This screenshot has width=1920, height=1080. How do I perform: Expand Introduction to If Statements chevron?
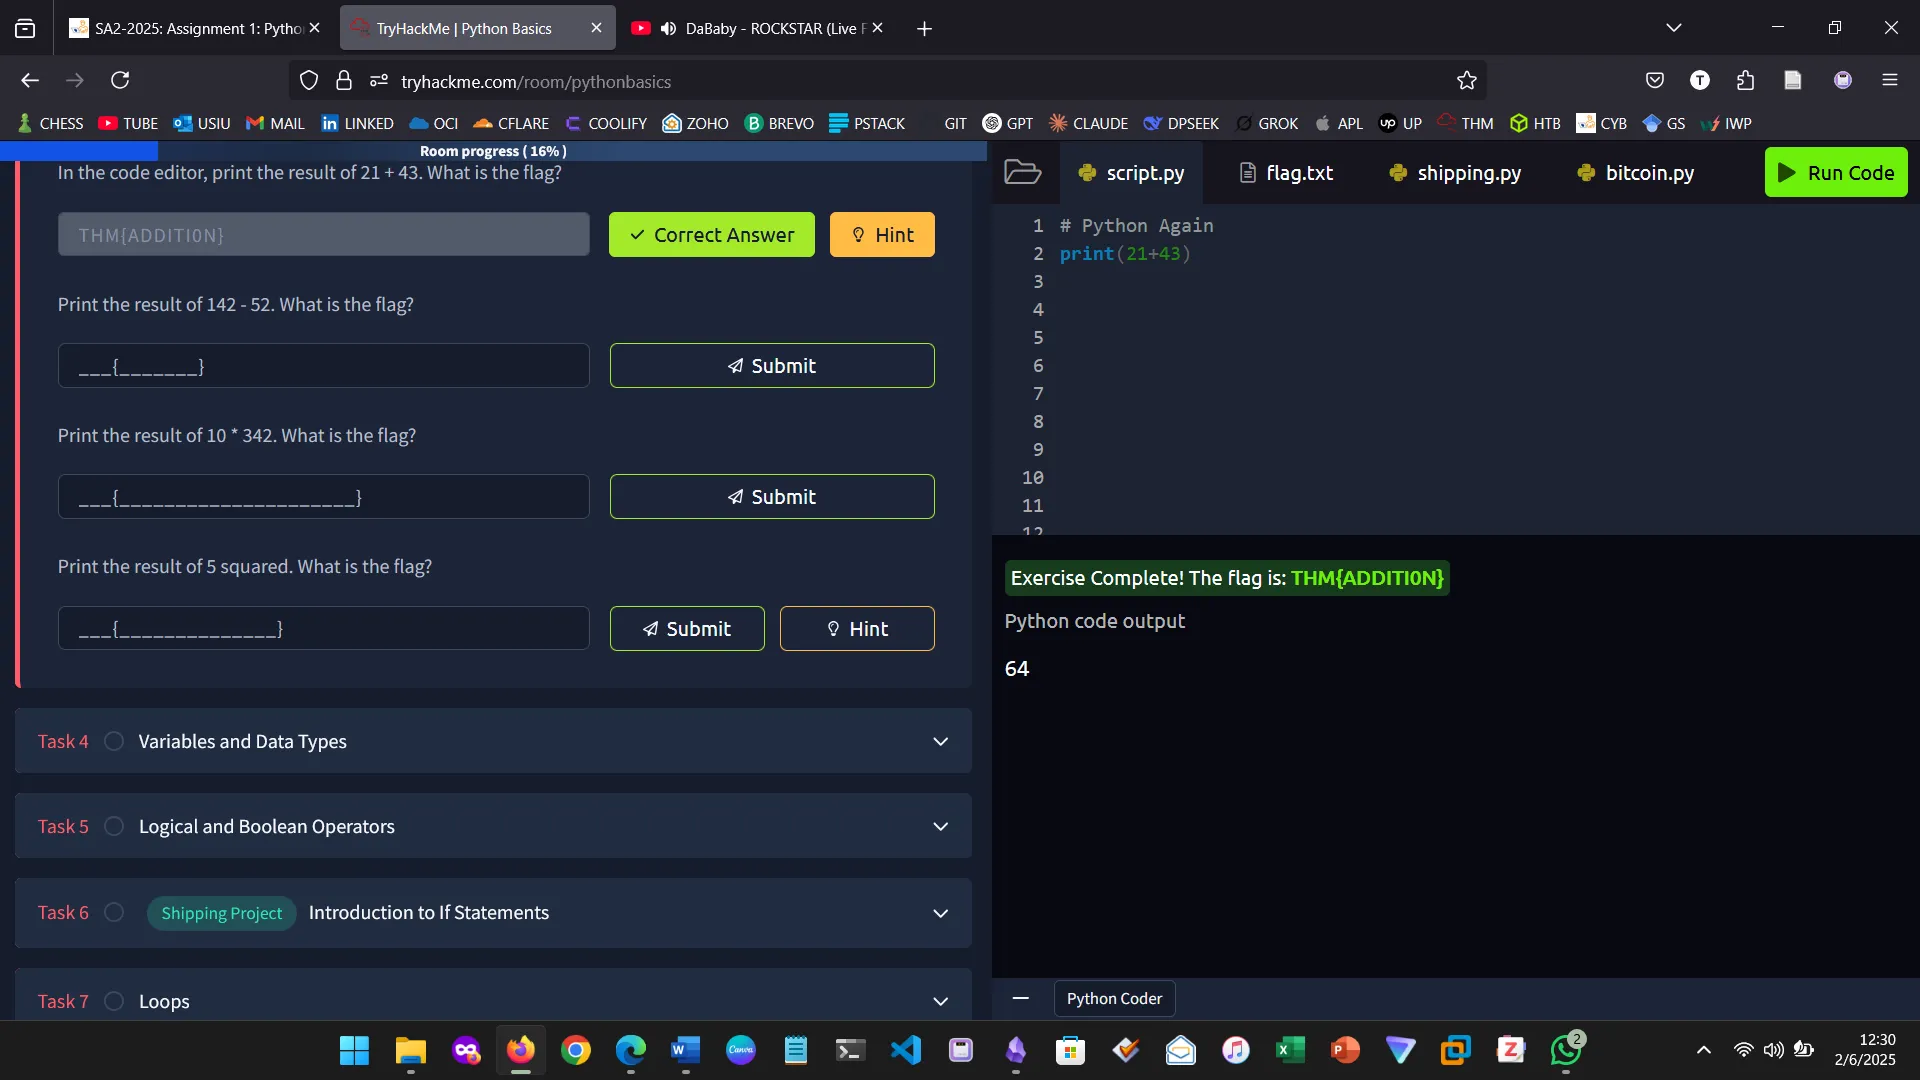coord(940,914)
